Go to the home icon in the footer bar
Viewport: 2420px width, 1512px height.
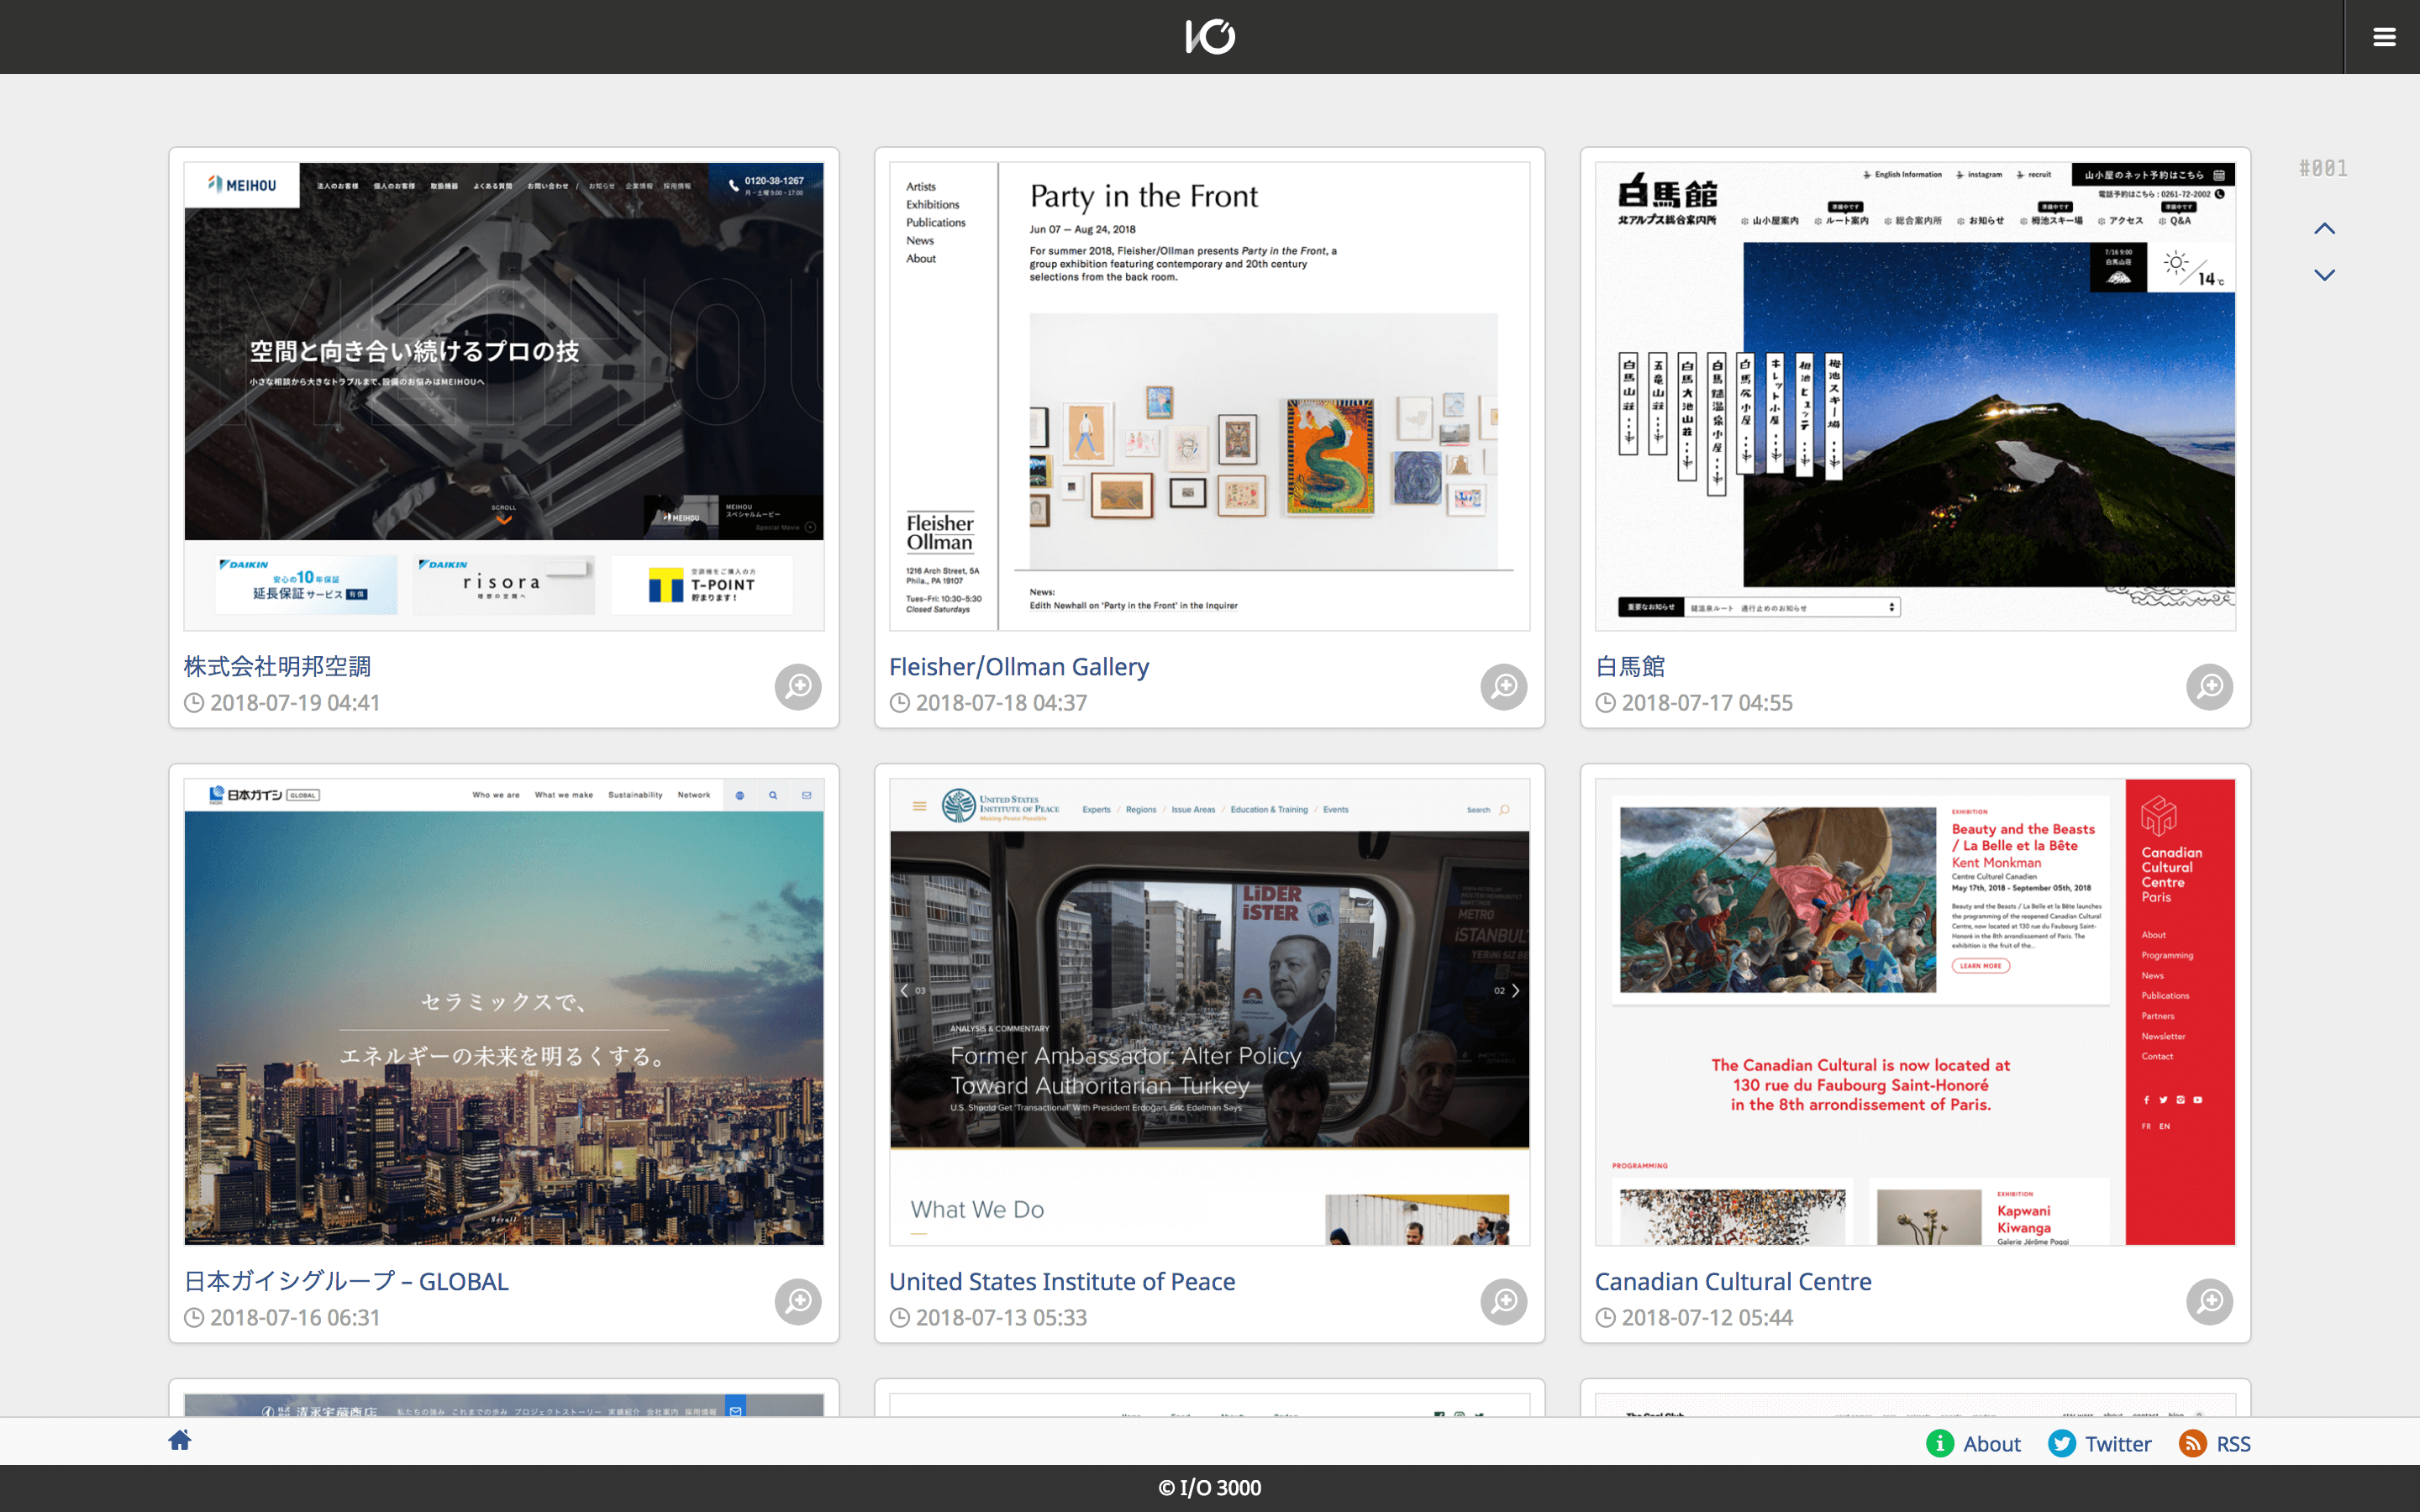tap(180, 1440)
